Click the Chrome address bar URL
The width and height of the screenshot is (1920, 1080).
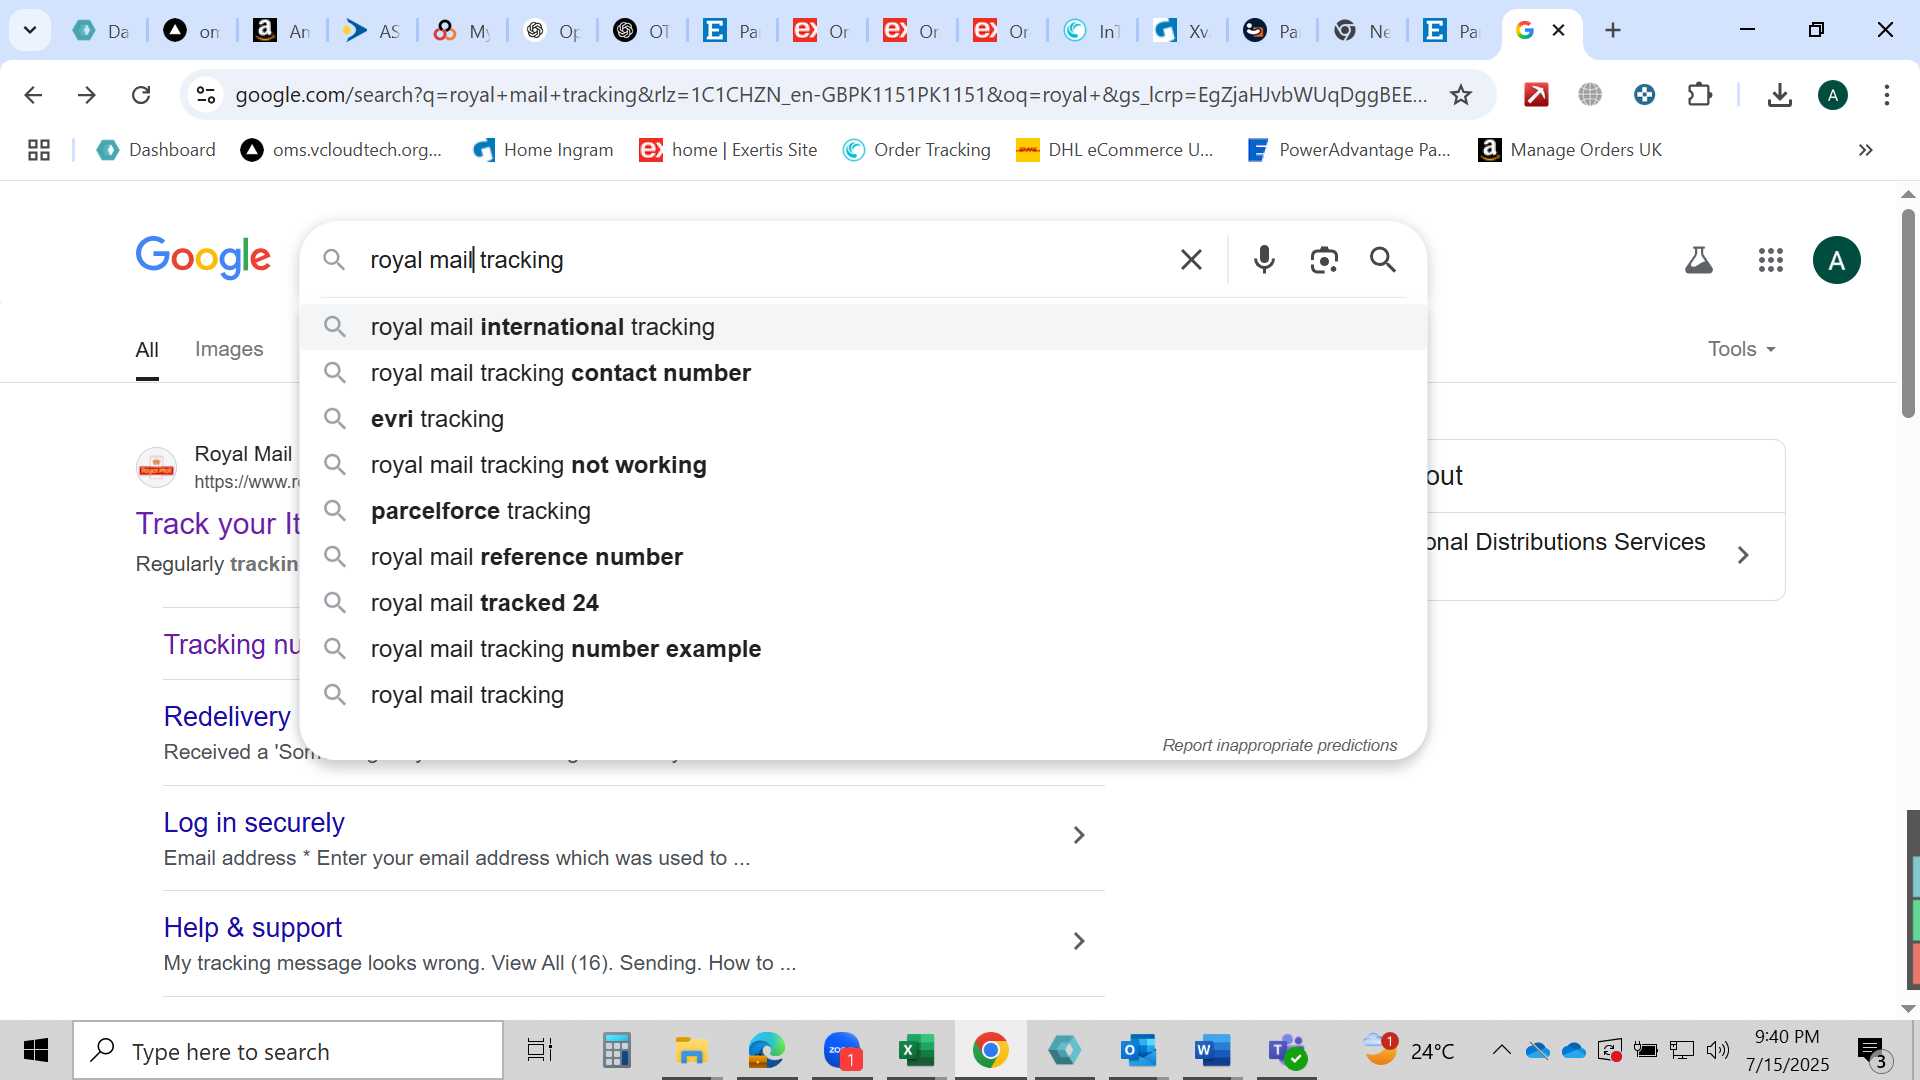(x=830, y=95)
